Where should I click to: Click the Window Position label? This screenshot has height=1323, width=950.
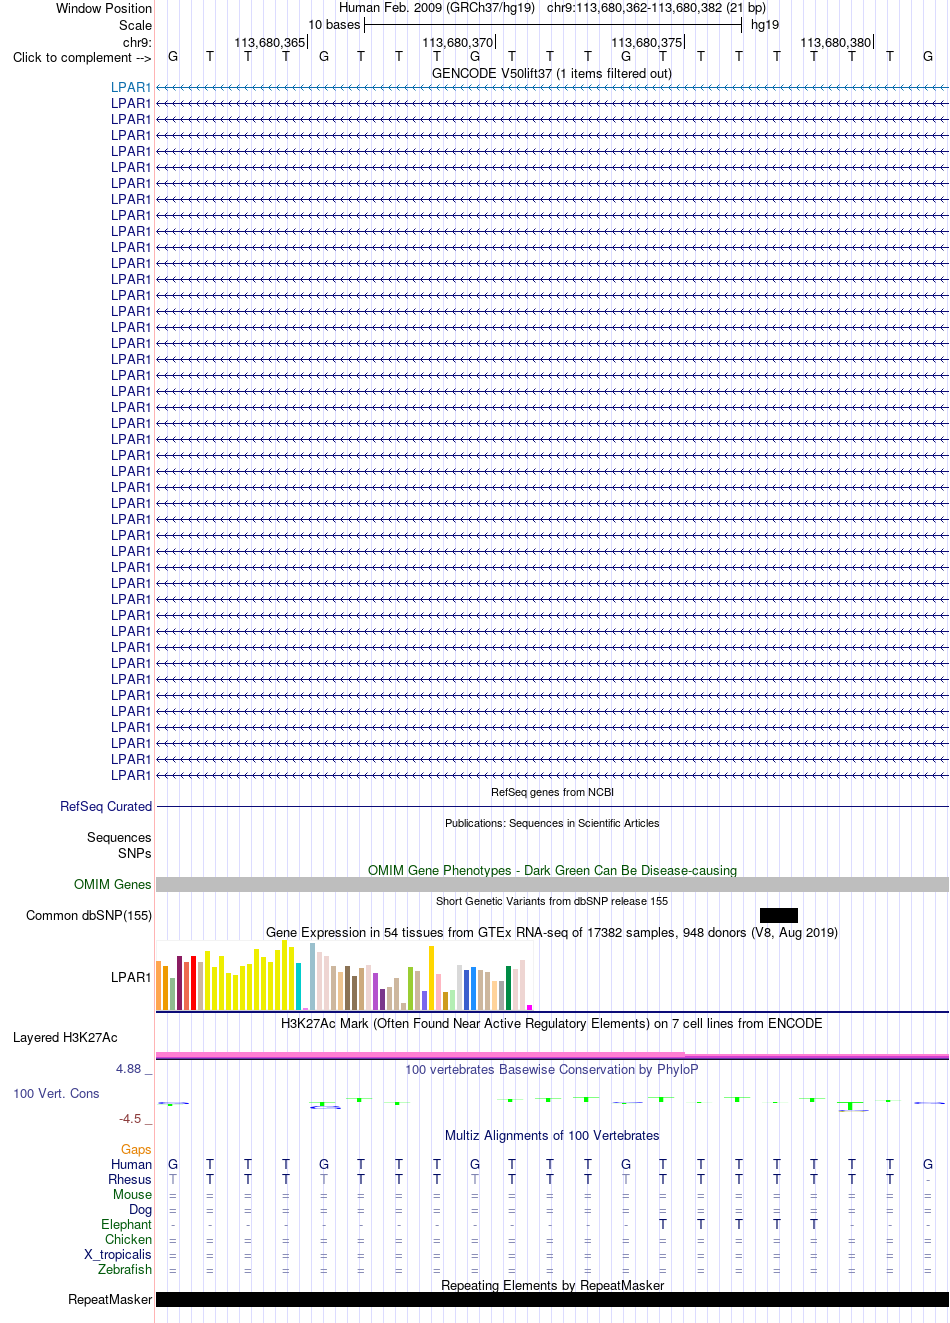104,8
